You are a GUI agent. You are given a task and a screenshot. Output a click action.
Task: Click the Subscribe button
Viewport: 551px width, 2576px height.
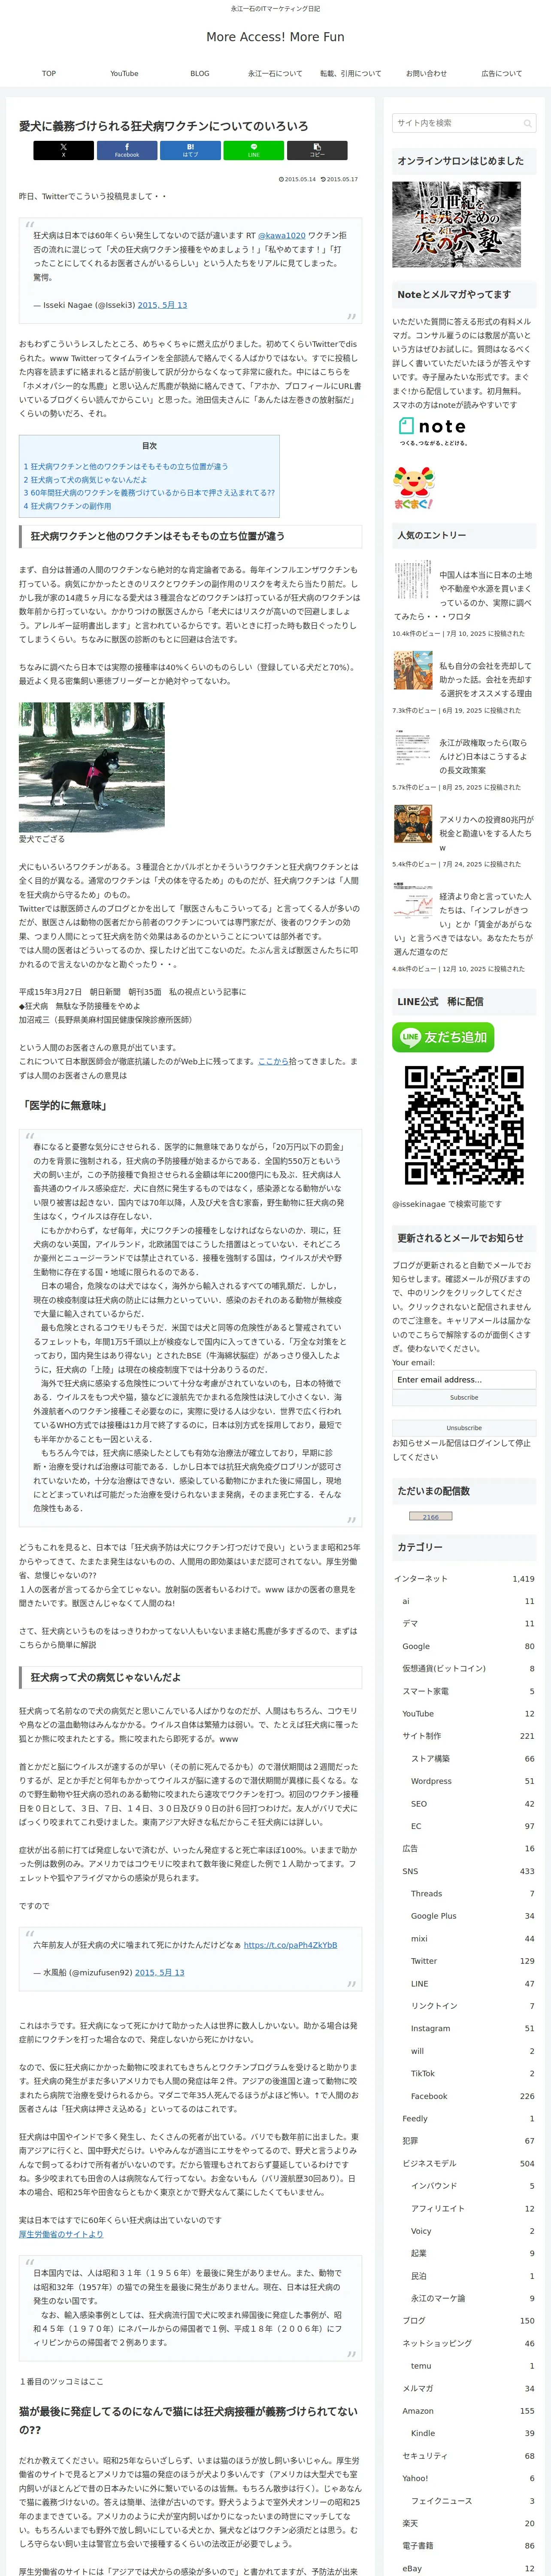[x=464, y=1398]
